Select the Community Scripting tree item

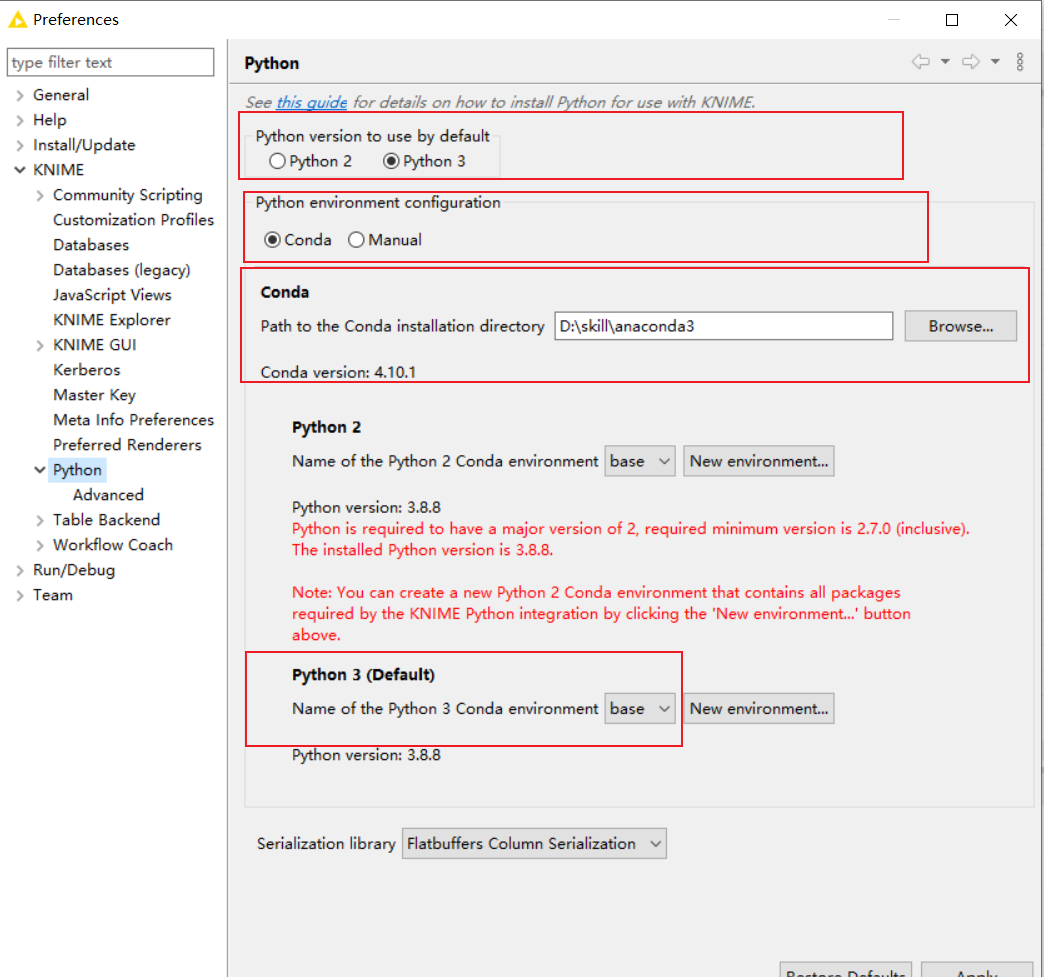click(128, 195)
